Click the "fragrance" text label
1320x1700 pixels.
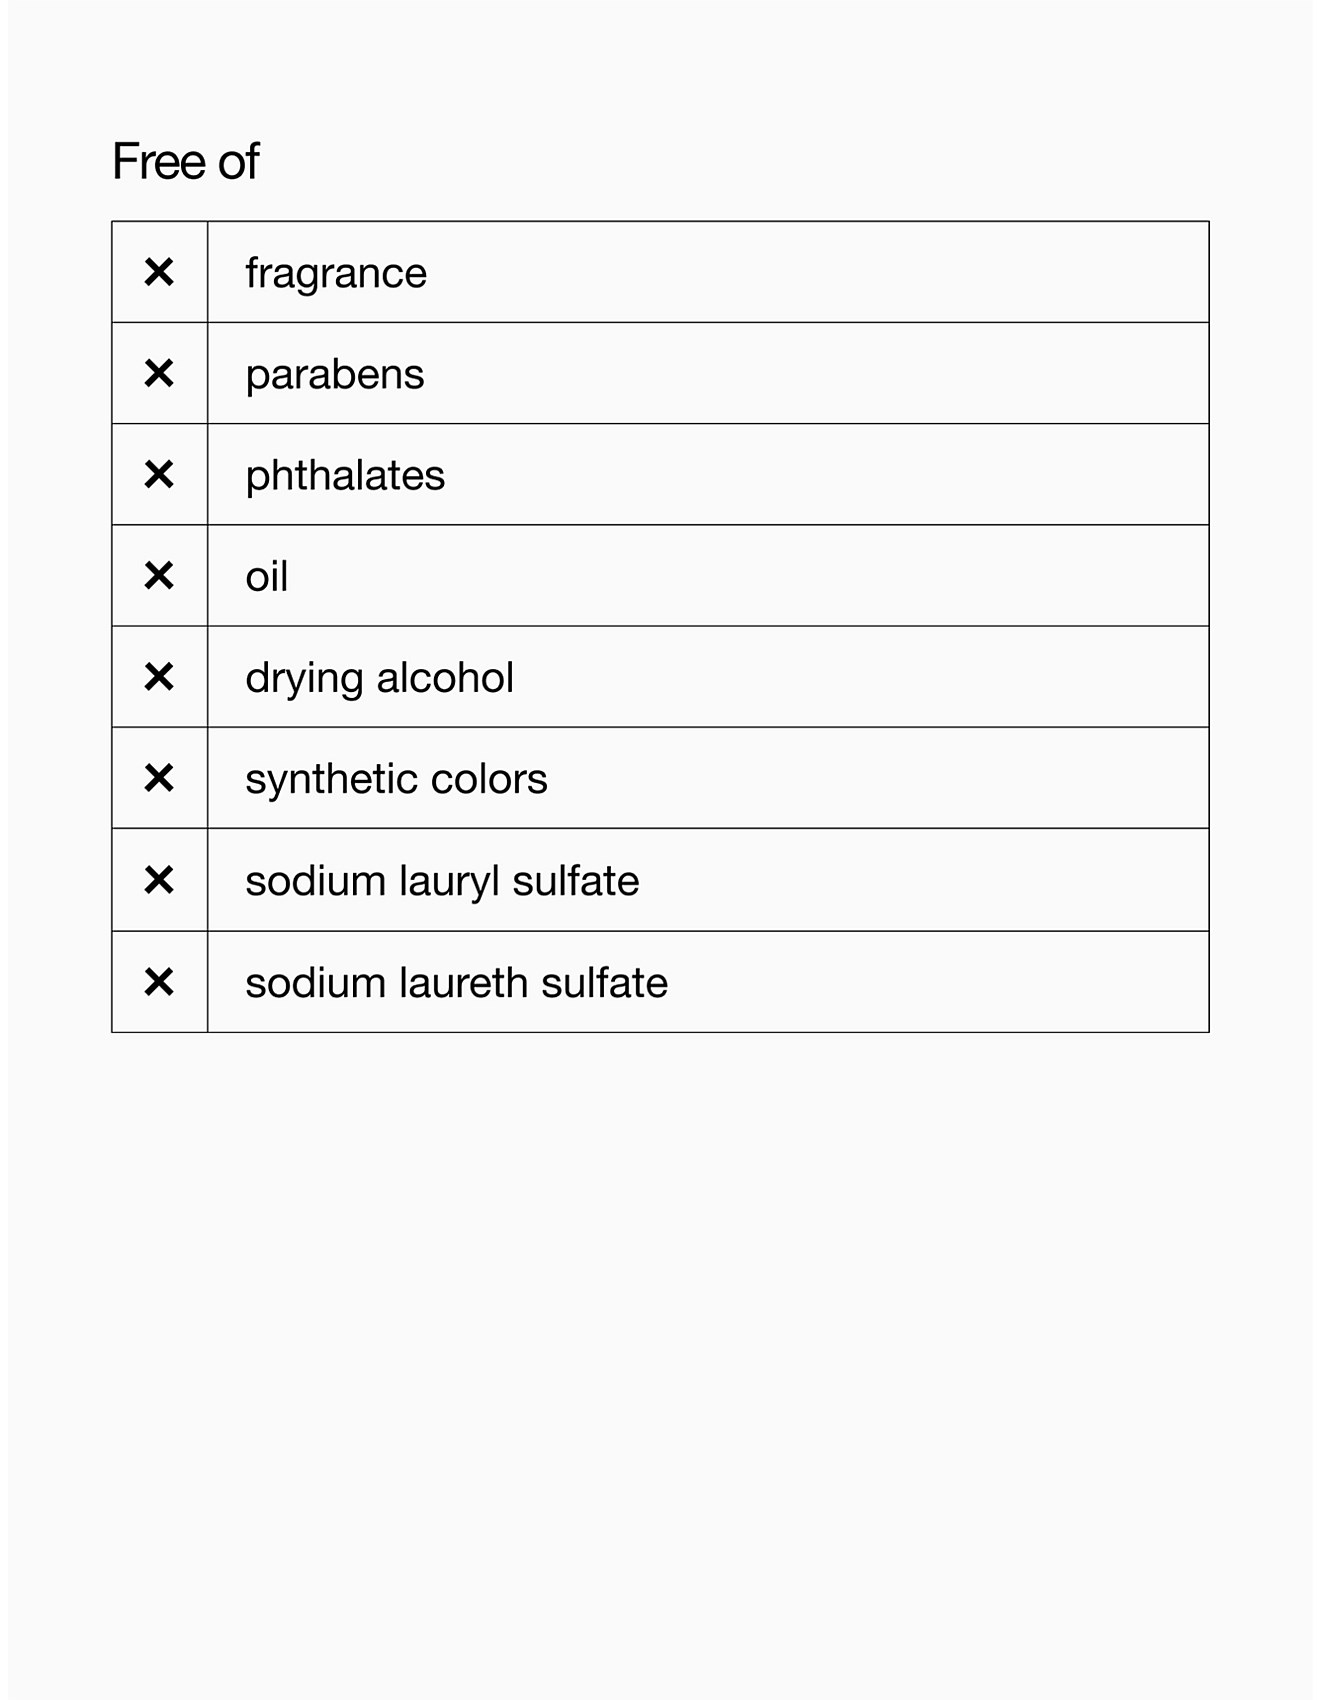point(336,273)
